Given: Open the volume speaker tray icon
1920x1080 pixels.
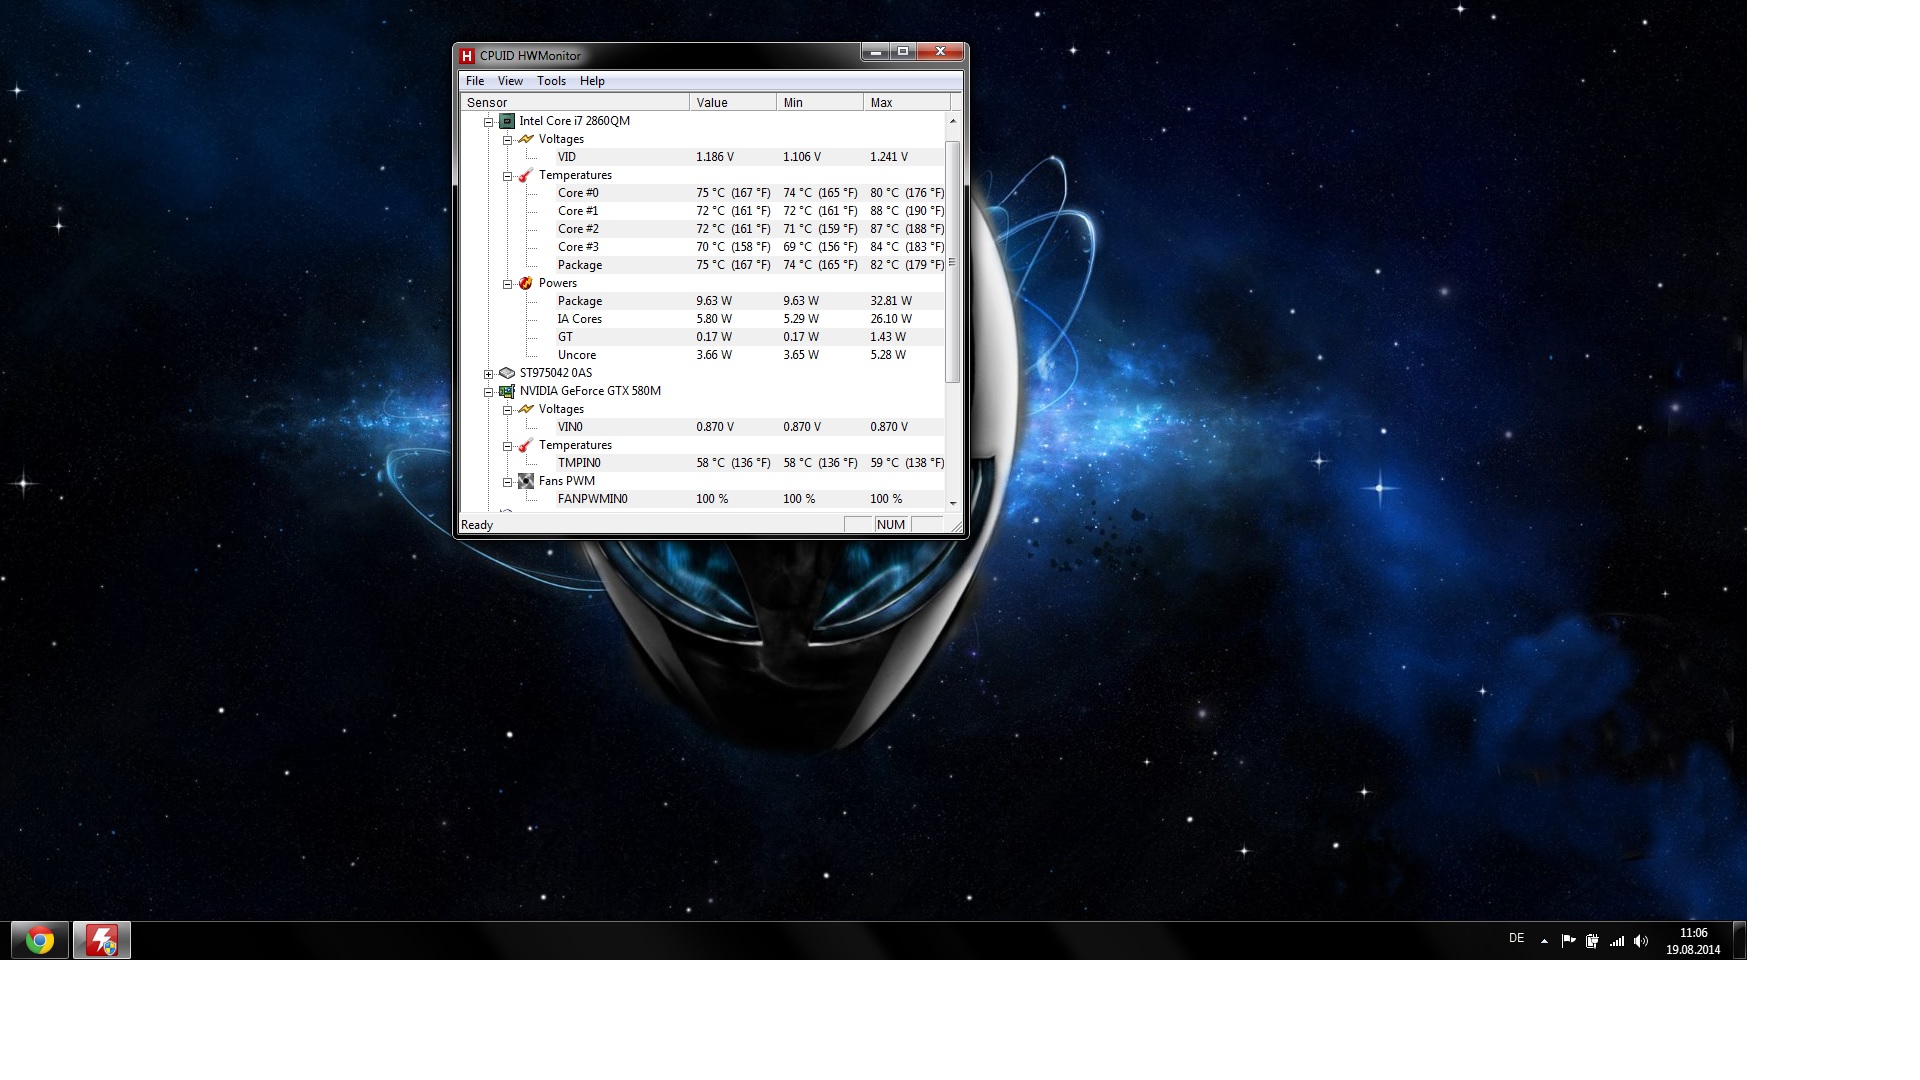Looking at the screenshot, I should click(x=1641, y=941).
